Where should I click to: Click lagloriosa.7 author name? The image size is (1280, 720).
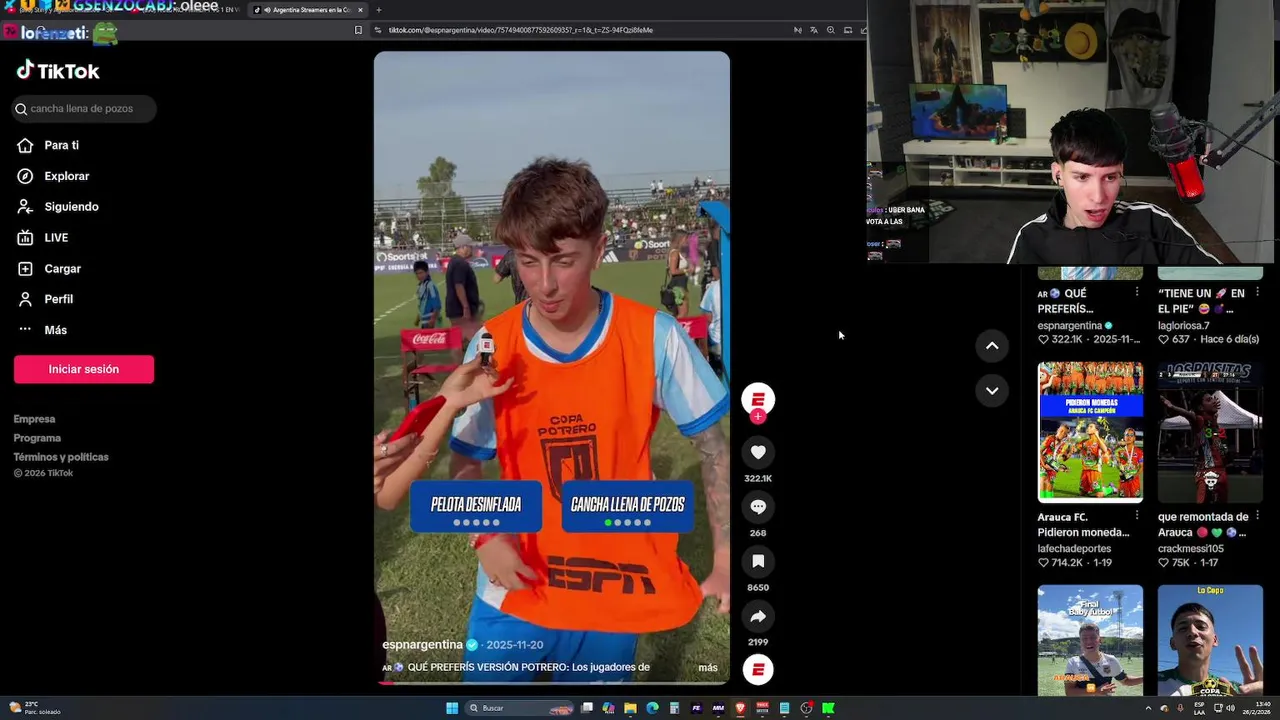[1183, 325]
